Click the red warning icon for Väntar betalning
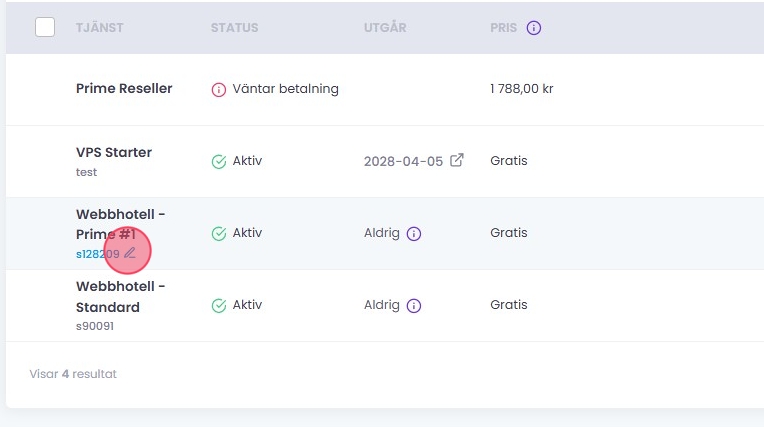The height and width of the screenshot is (427, 764). (219, 89)
